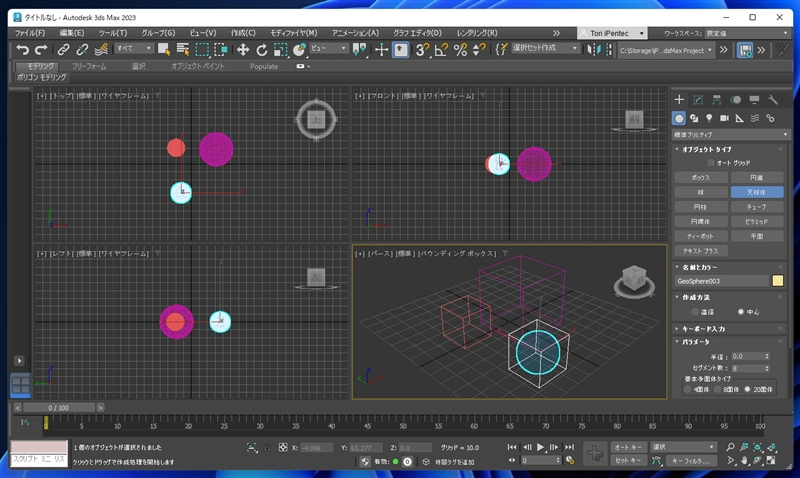
Task: Switch to the オブジェクトペイント ribbon tab
Action: coord(197,66)
